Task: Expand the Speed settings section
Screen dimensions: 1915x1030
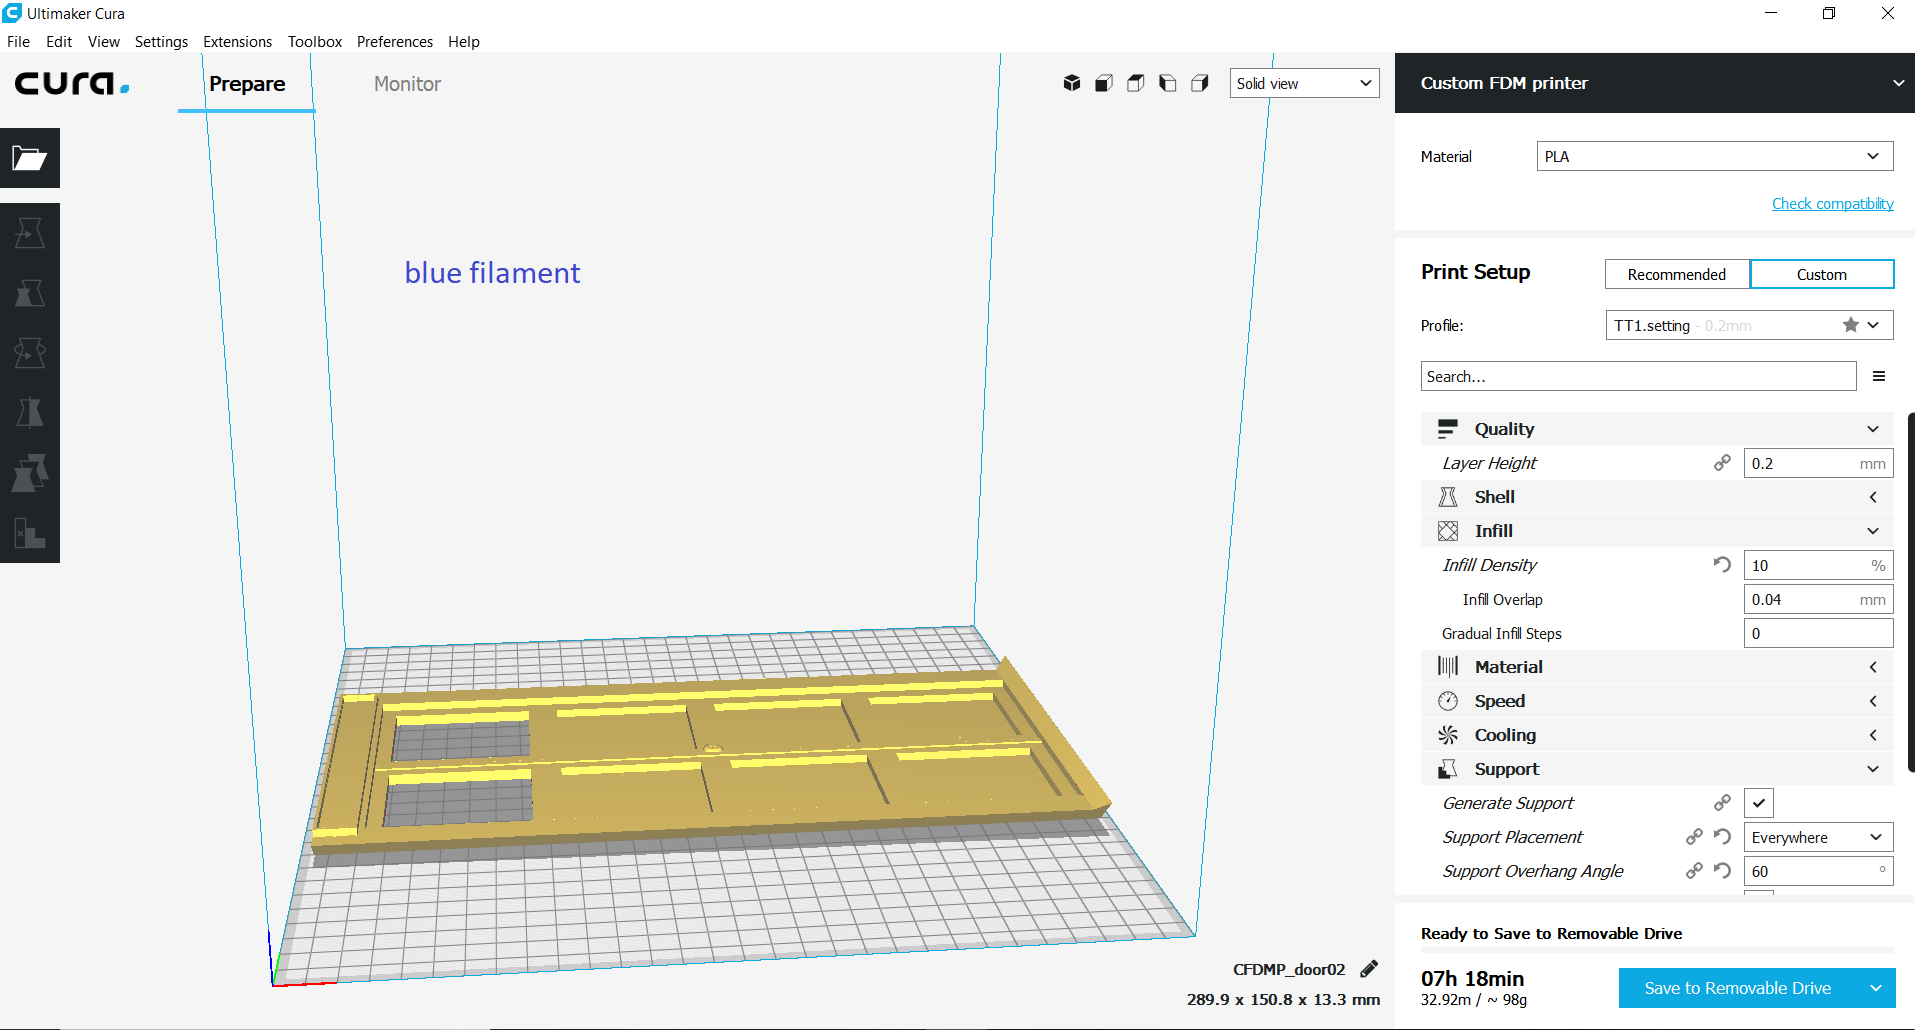Action: (x=1657, y=701)
